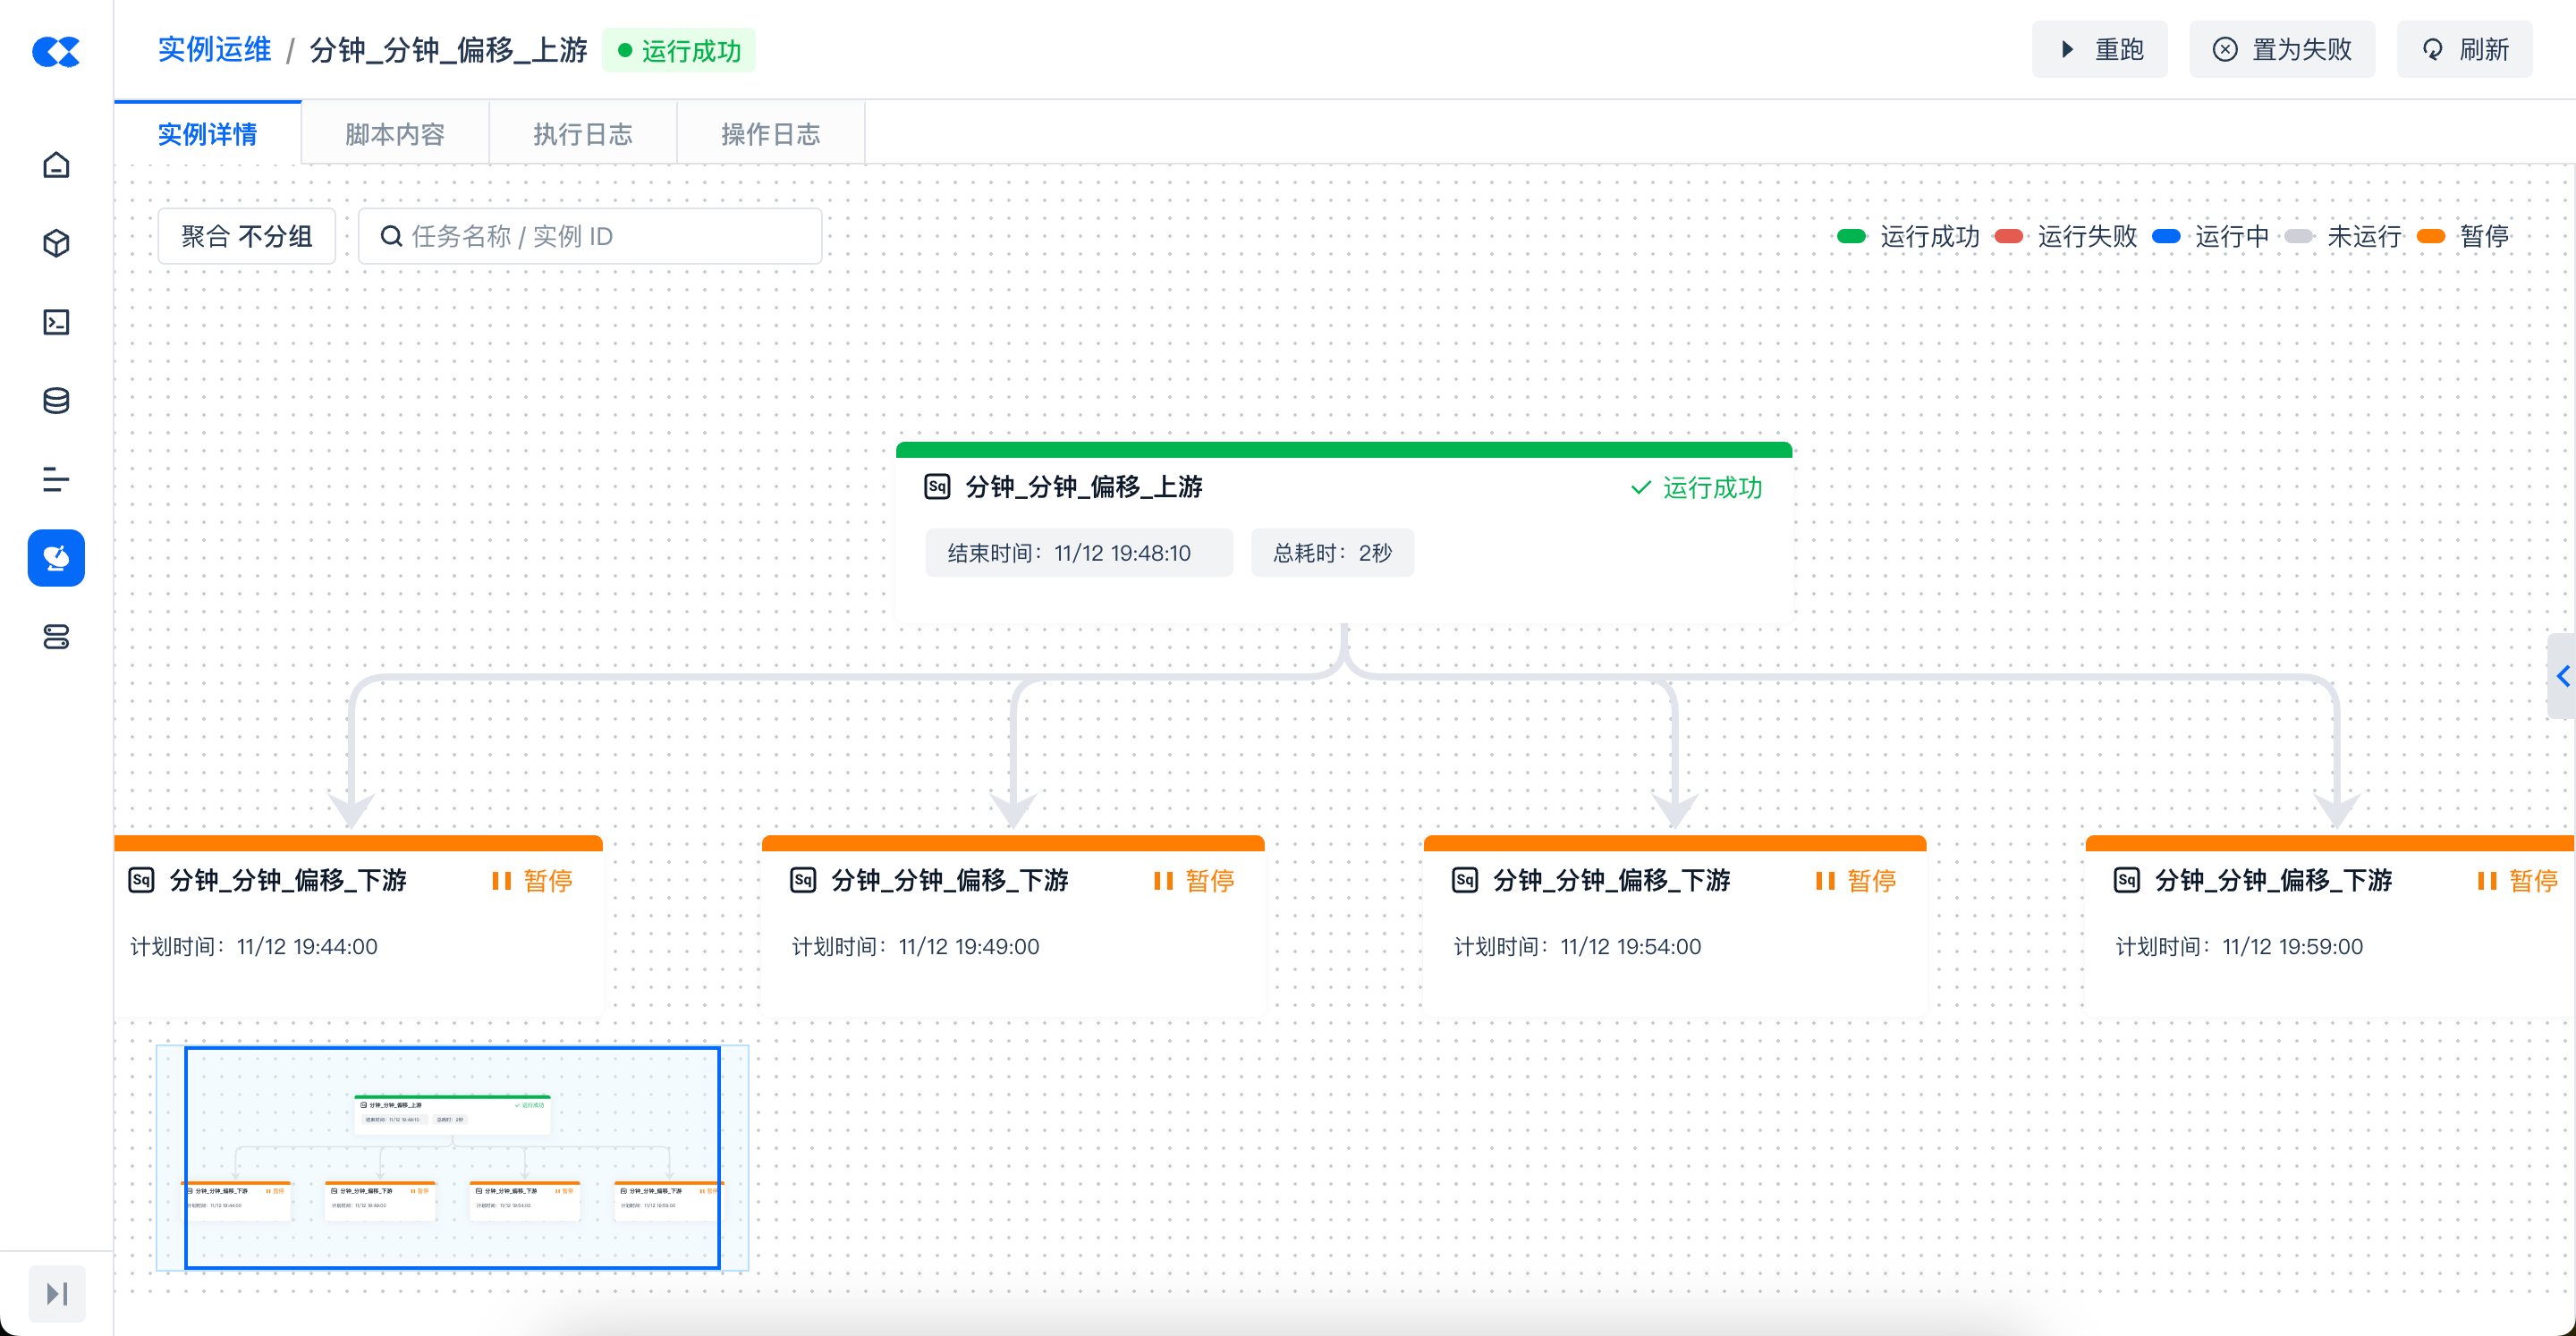Open the server stack icon in sidebar
Screen dimensions: 2576x1336
click(x=56, y=637)
